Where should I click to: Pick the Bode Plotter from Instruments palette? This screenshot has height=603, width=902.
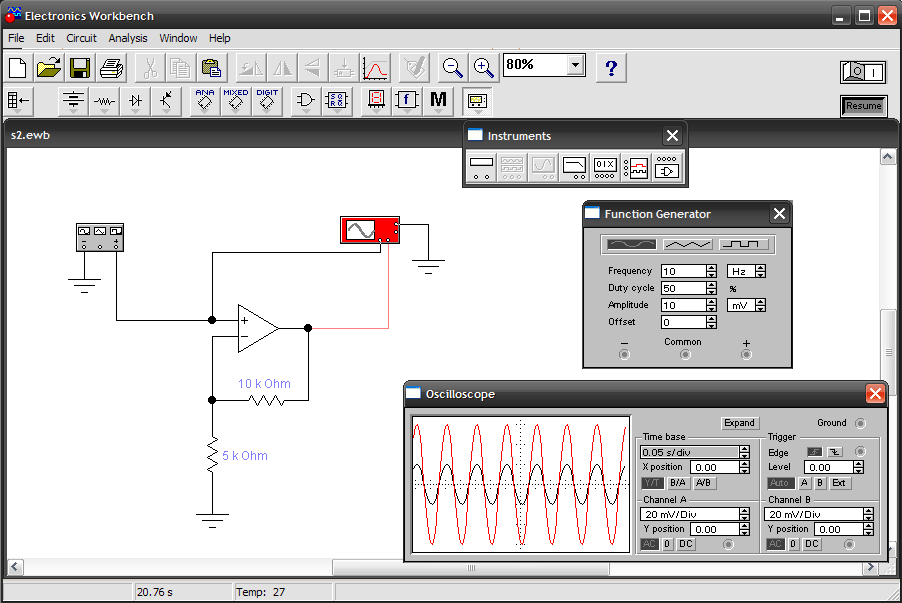point(574,167)
